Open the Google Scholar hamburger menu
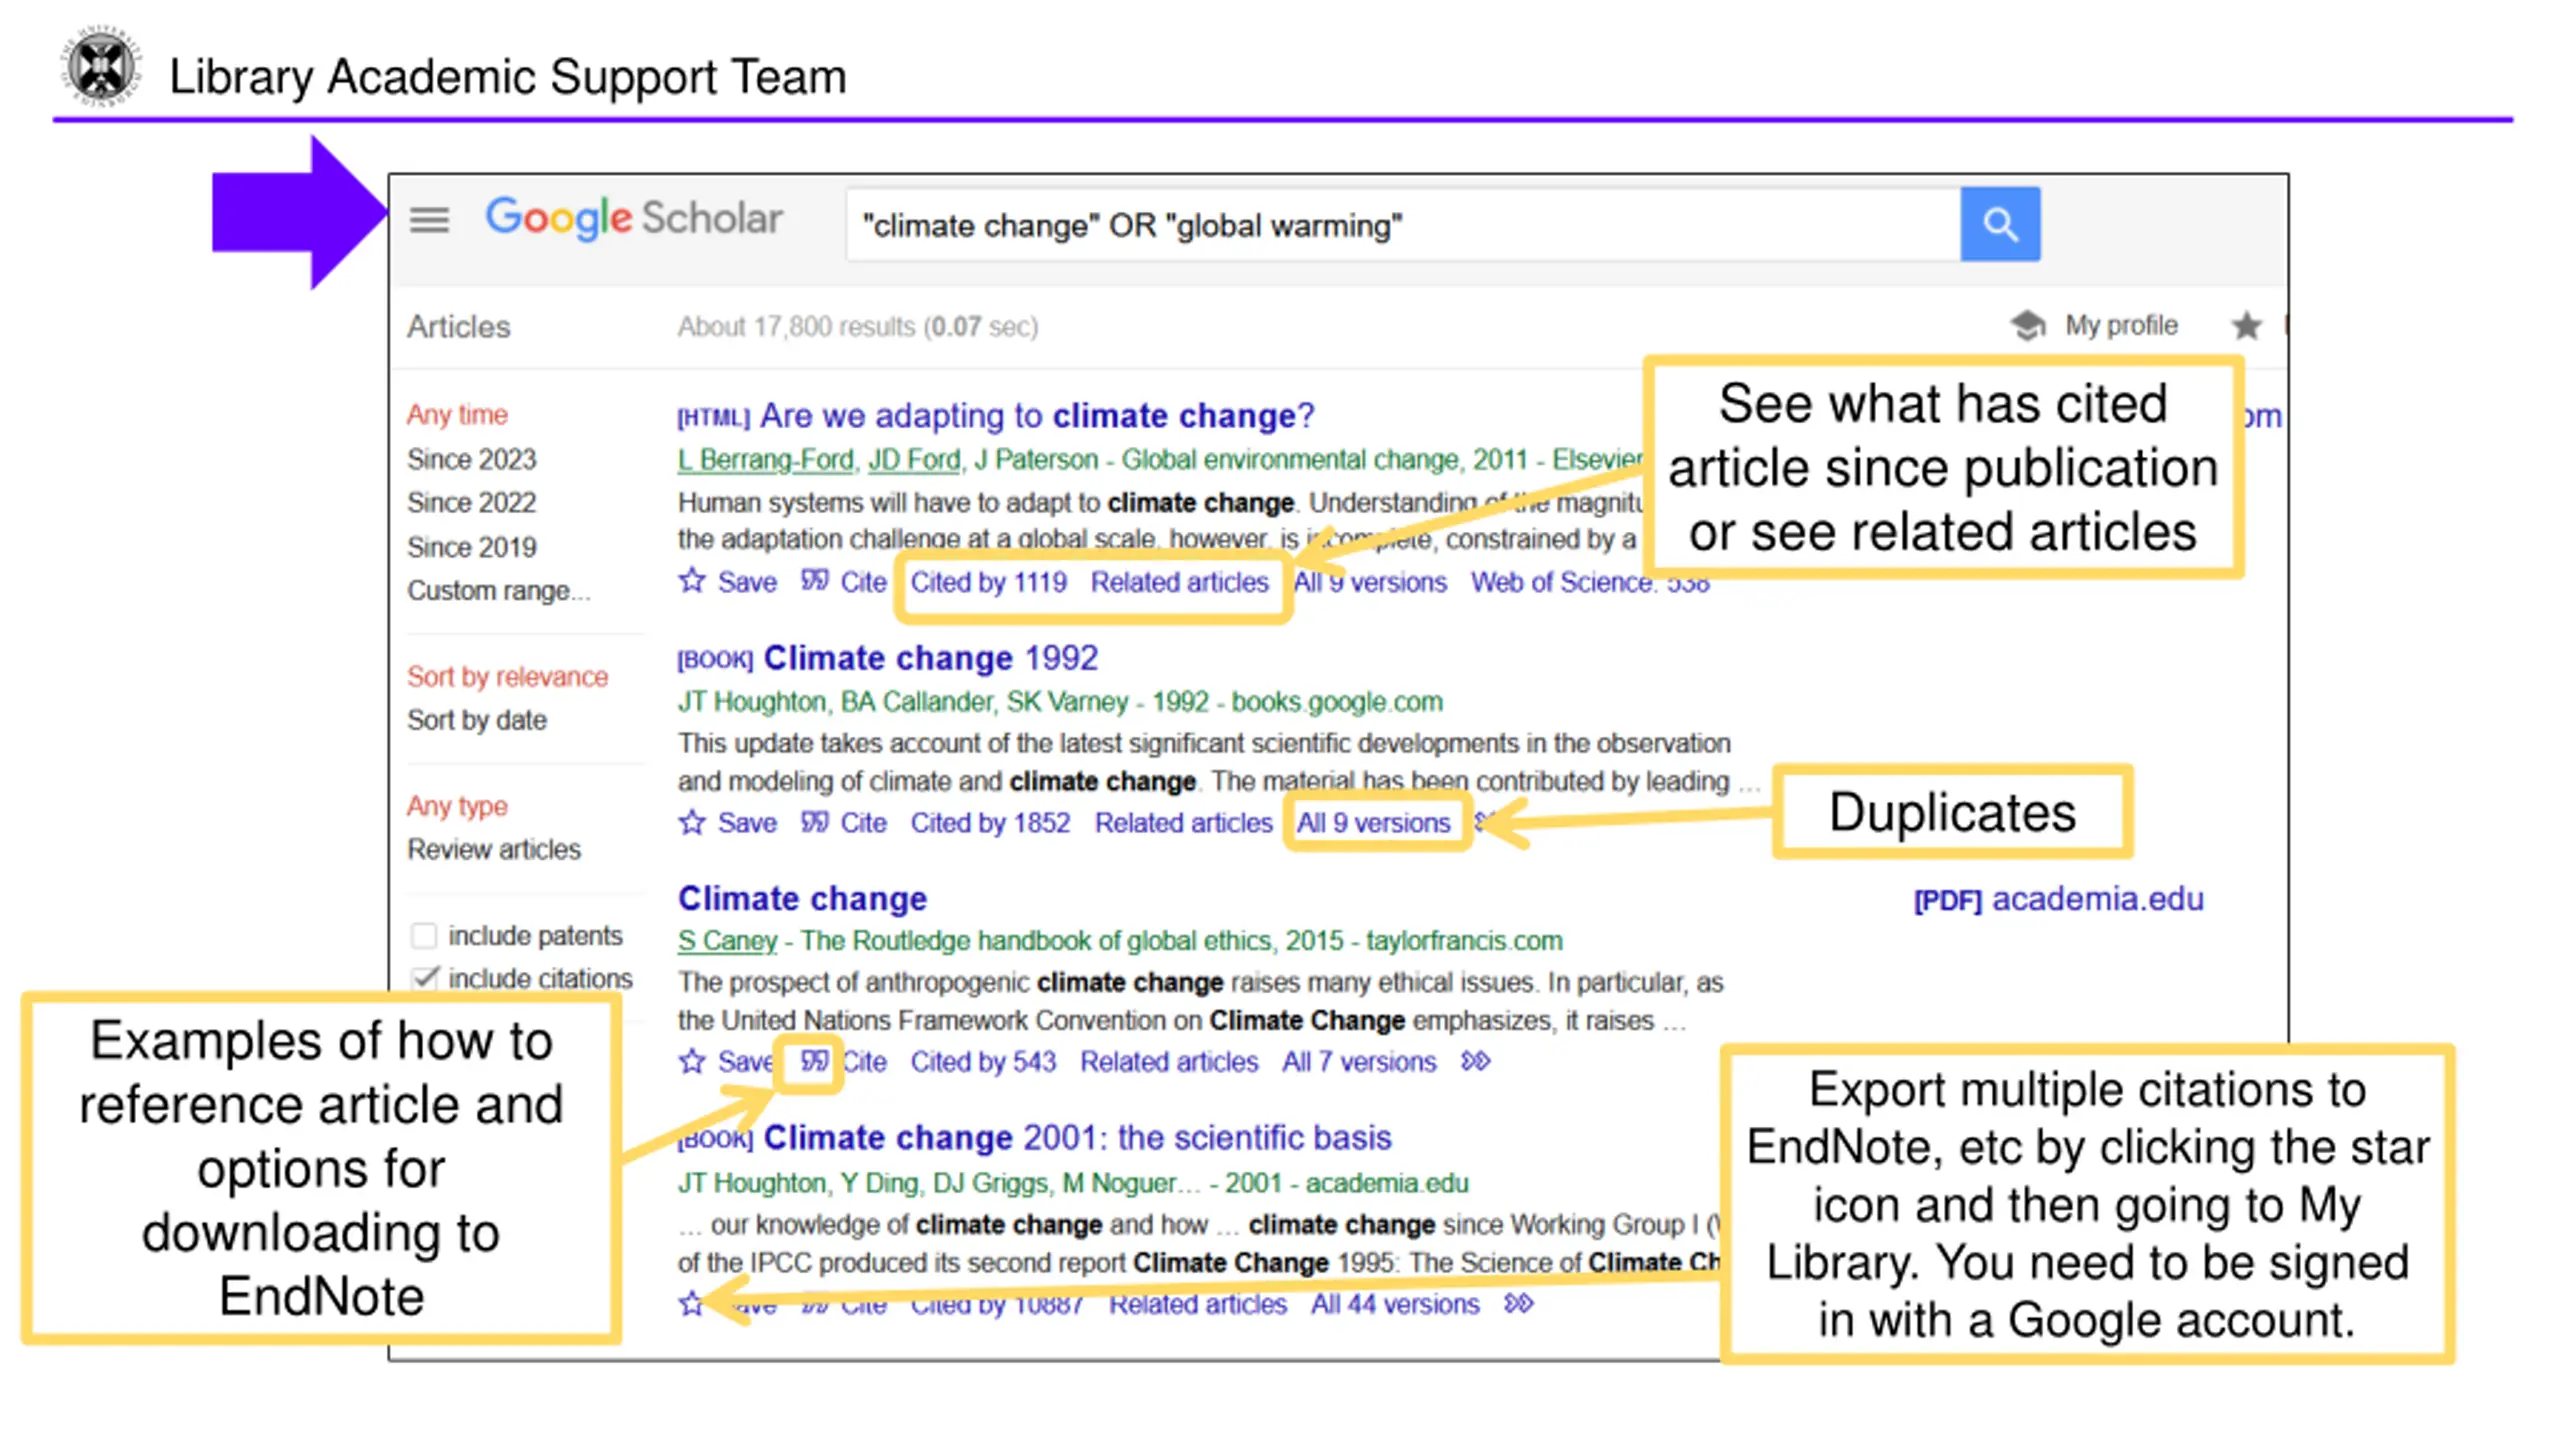This screenshot has height=1440, width=2560. (429, 219)
